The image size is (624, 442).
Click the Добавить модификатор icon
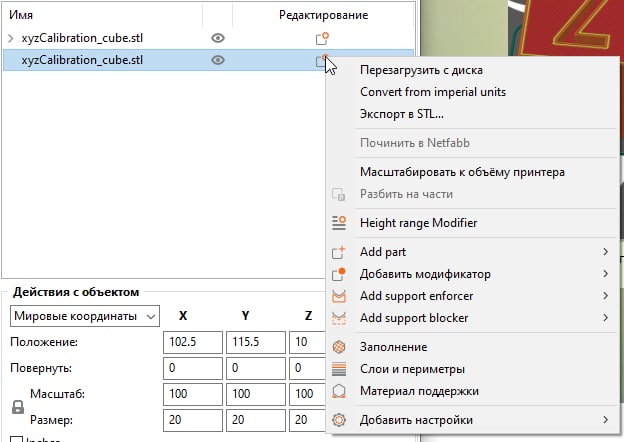click(x=339, y=274)
